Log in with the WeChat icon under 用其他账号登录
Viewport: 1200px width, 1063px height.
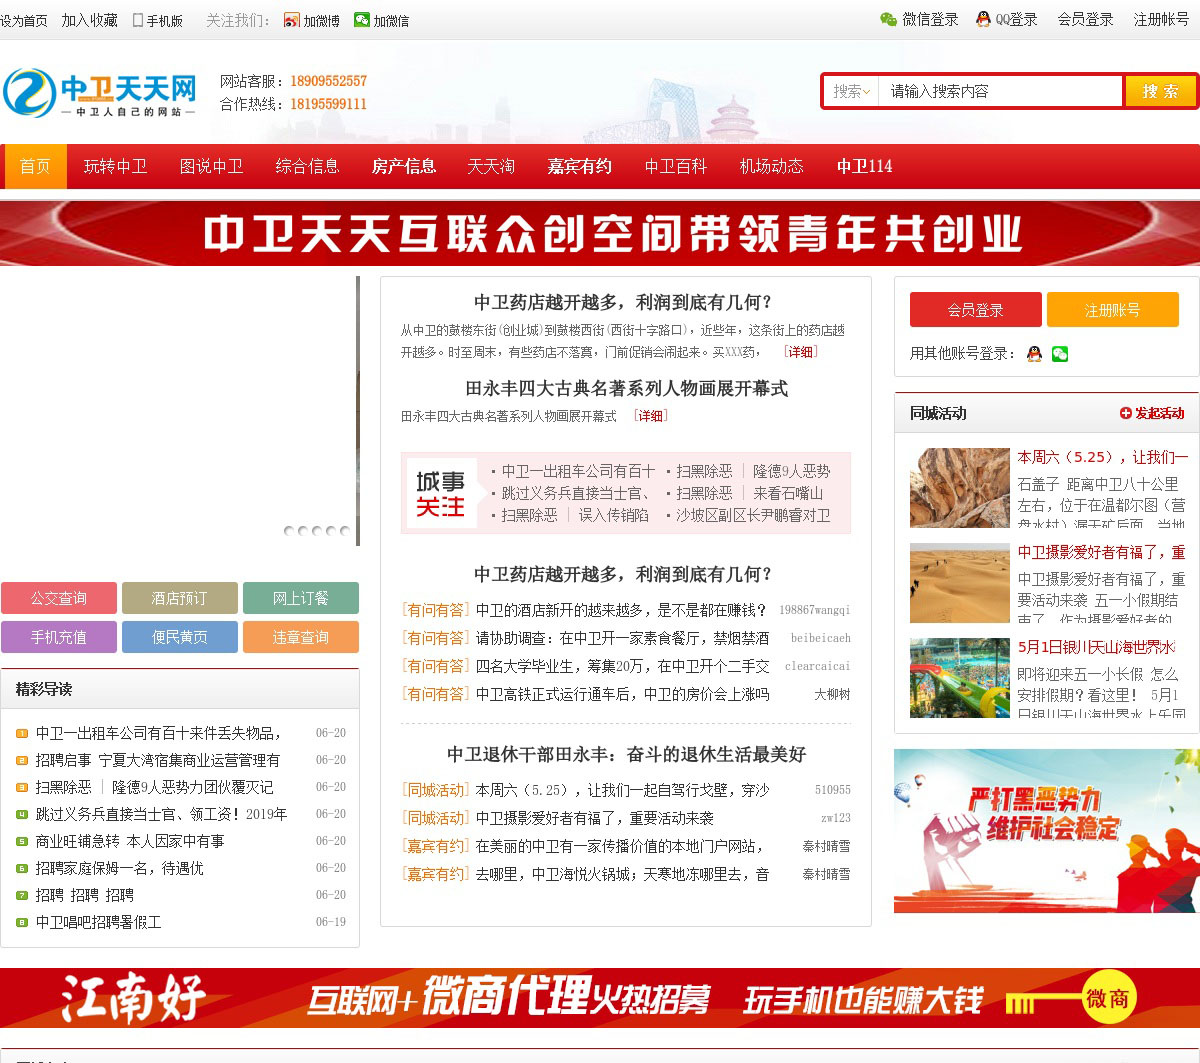coord(1060,353)
